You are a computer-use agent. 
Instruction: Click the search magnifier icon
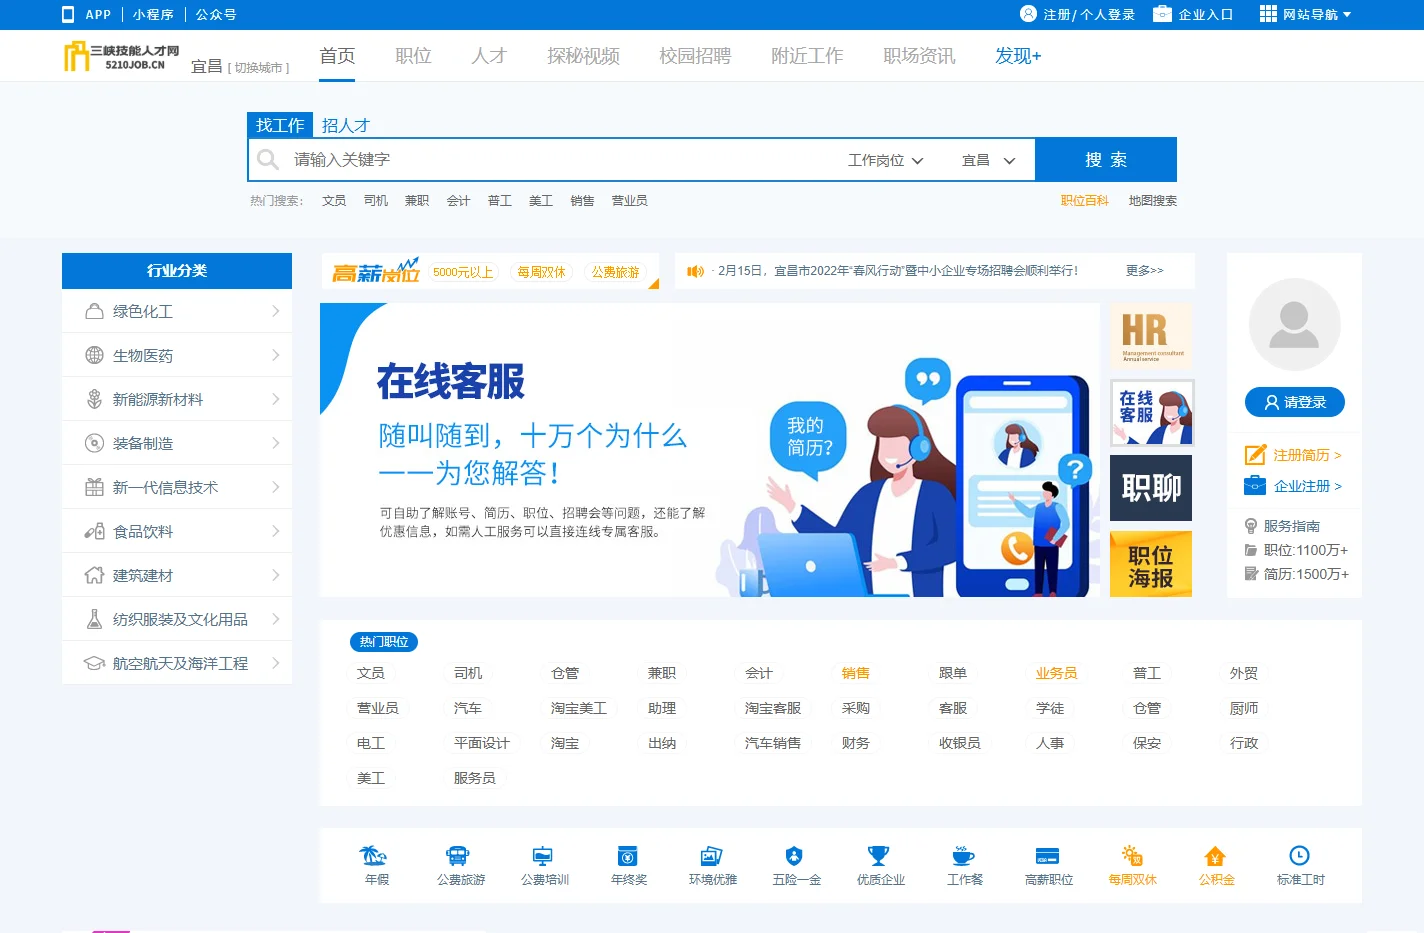(x=267, y=159)
